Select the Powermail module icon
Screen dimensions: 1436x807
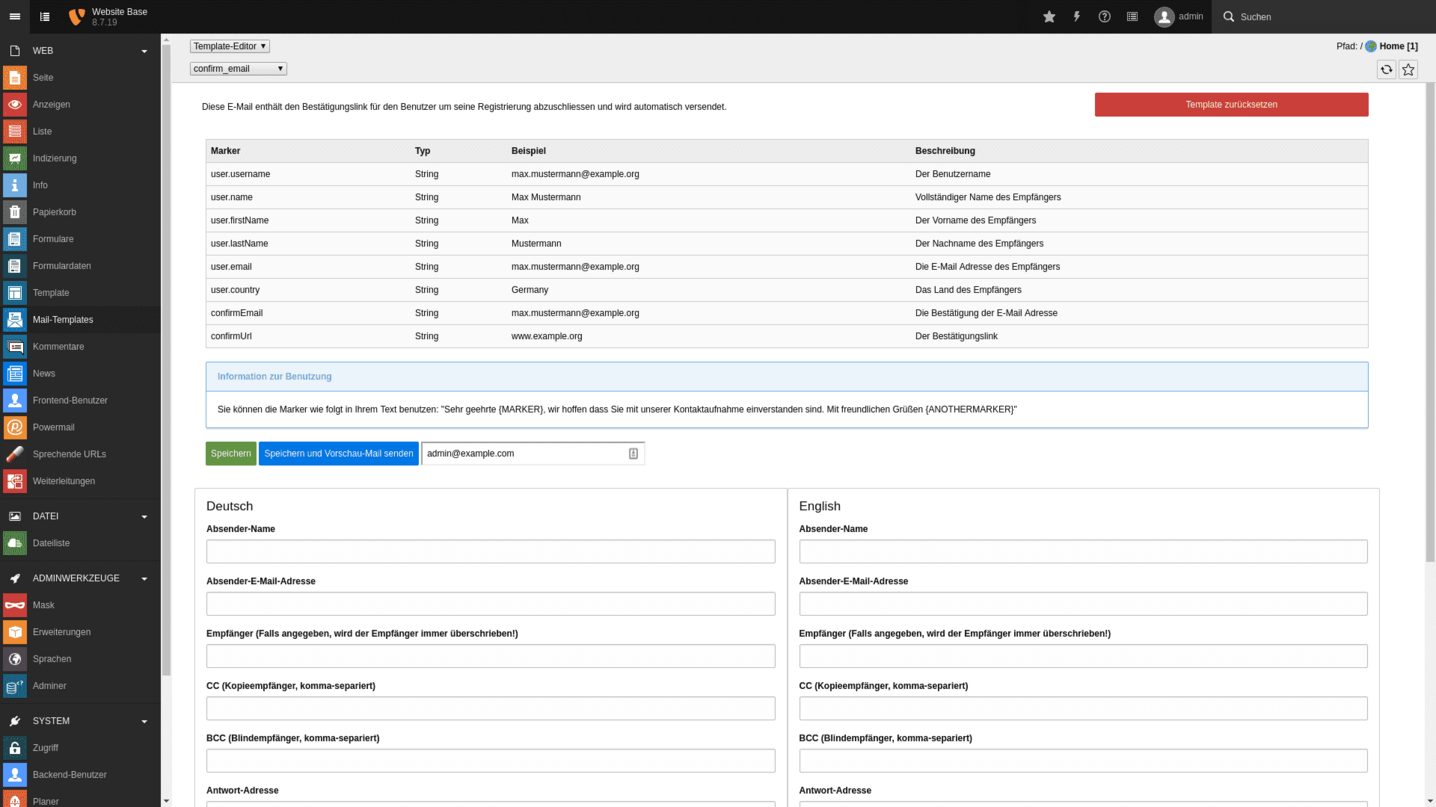pyautogui.click(x=14, y=427)
